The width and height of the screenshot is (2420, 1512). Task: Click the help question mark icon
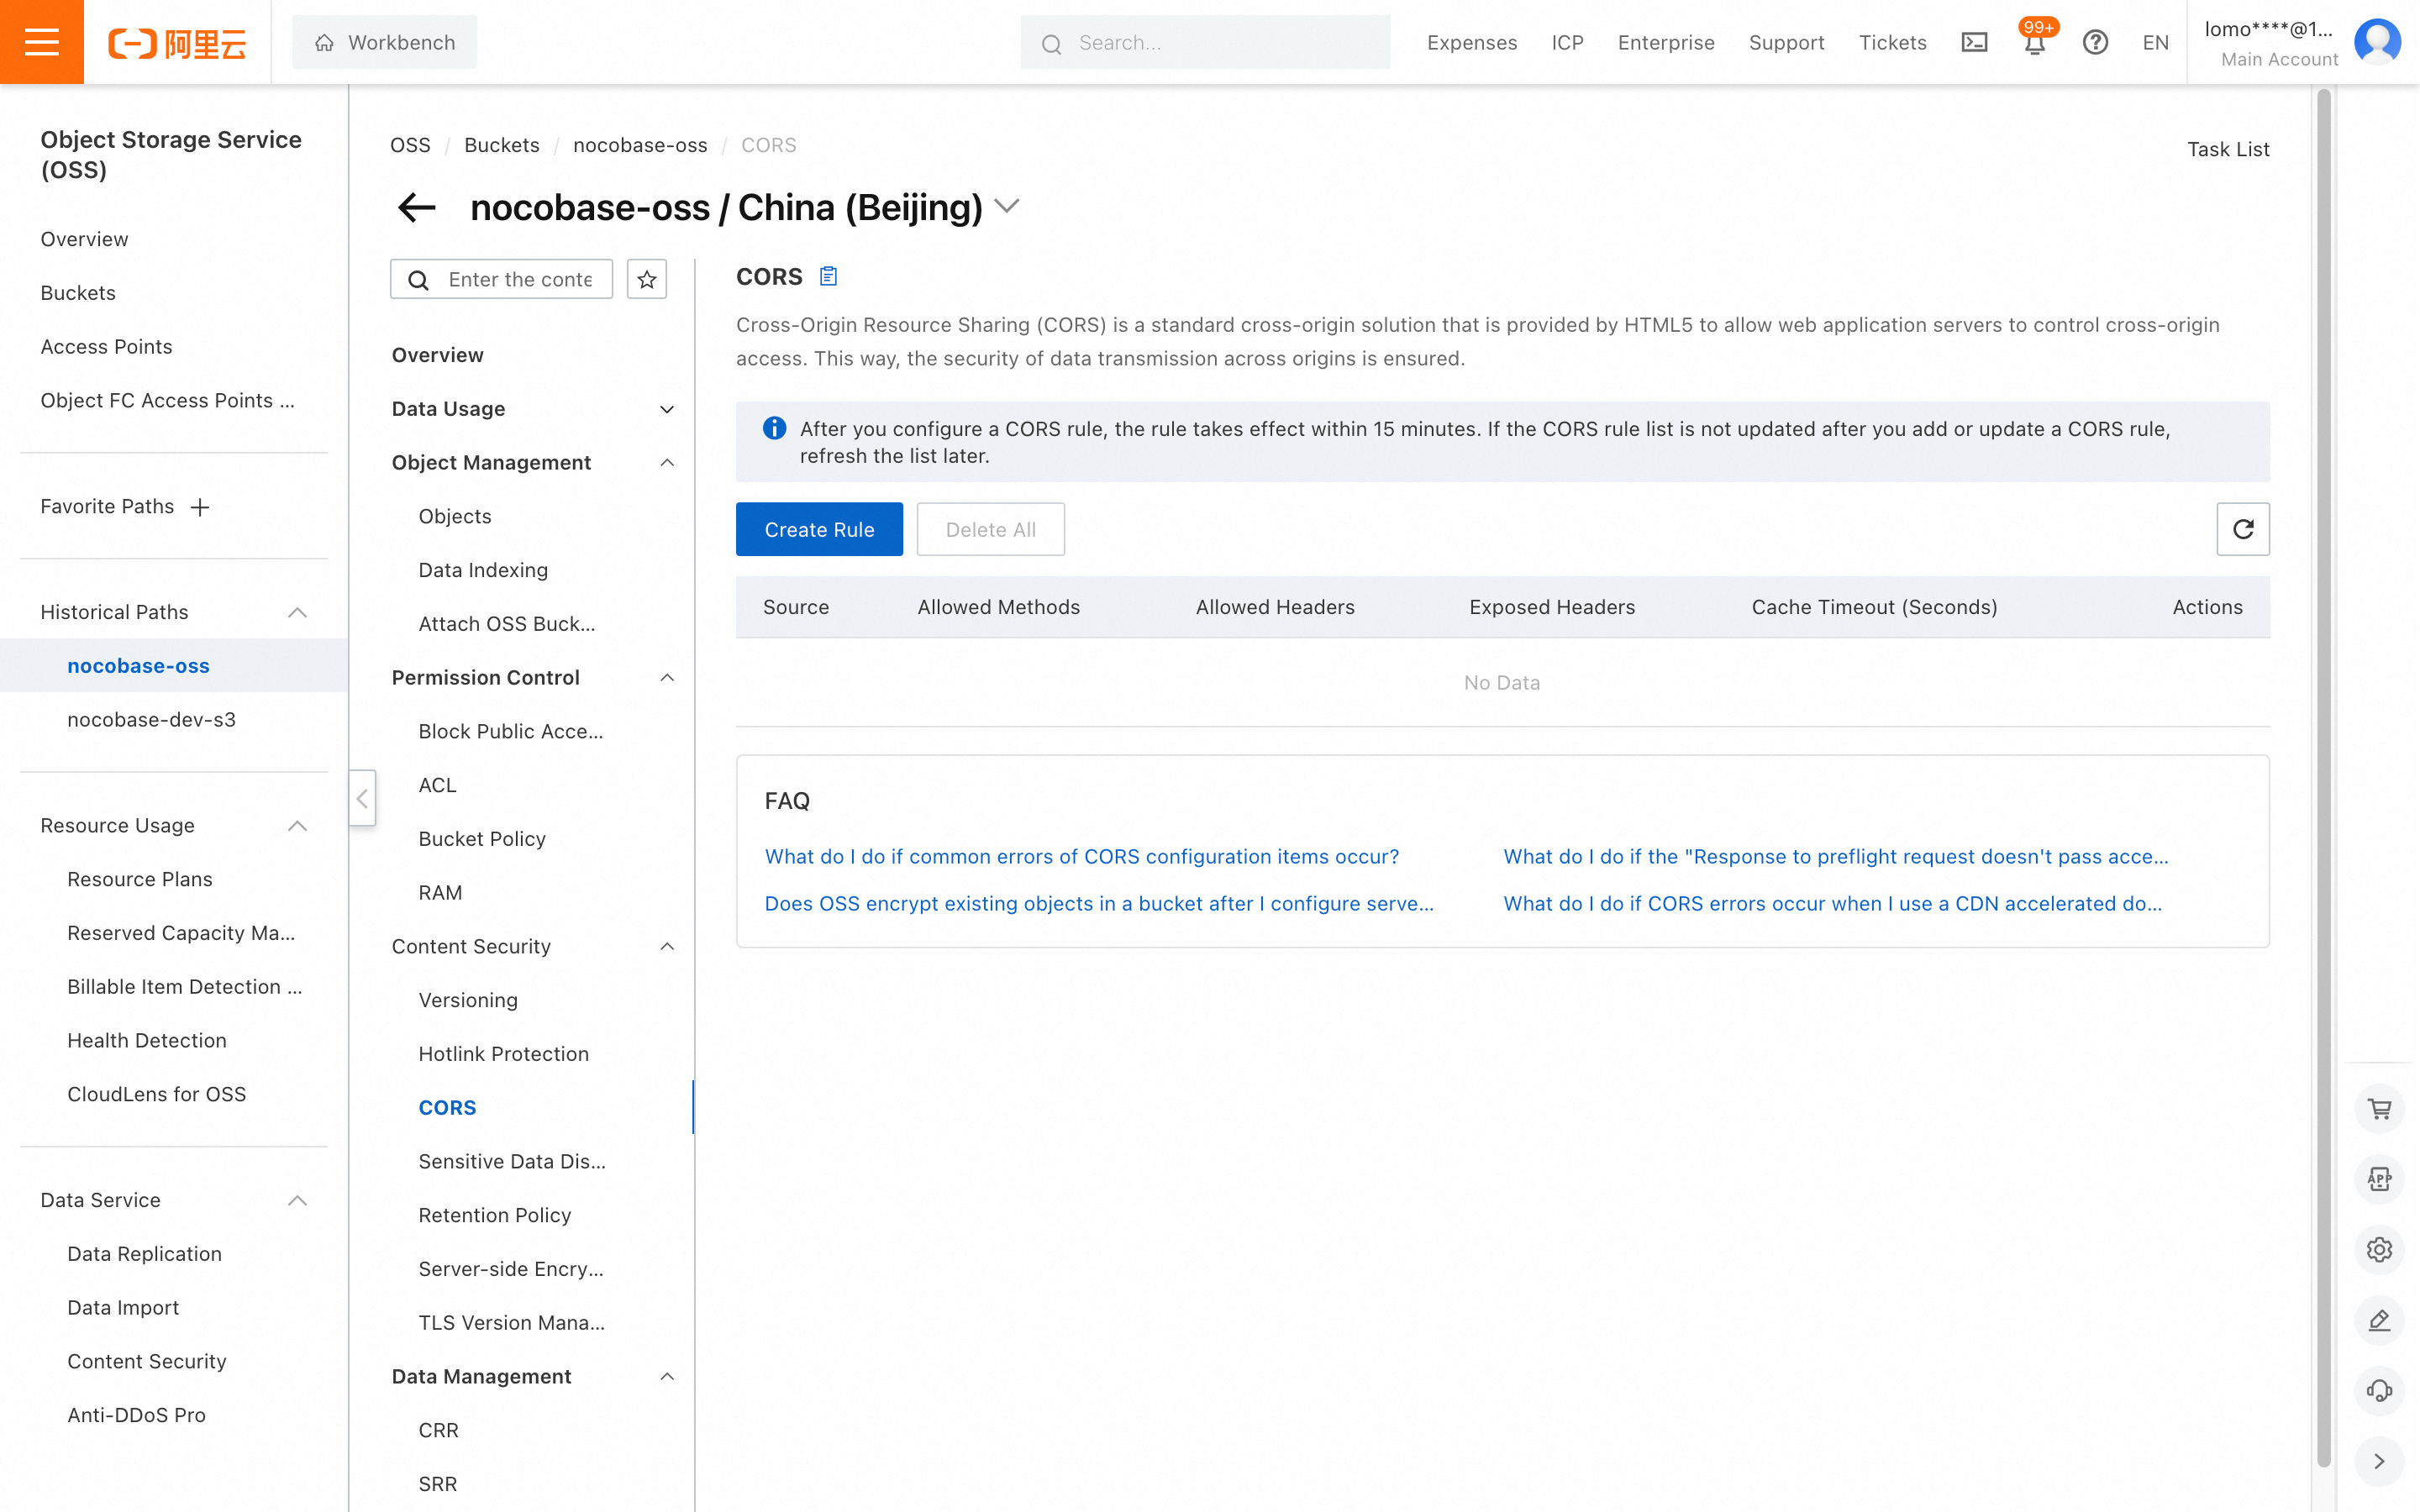2095,43
